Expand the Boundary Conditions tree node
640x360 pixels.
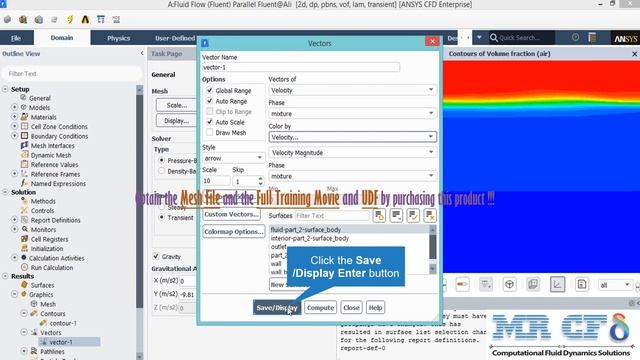pos(15,136)
